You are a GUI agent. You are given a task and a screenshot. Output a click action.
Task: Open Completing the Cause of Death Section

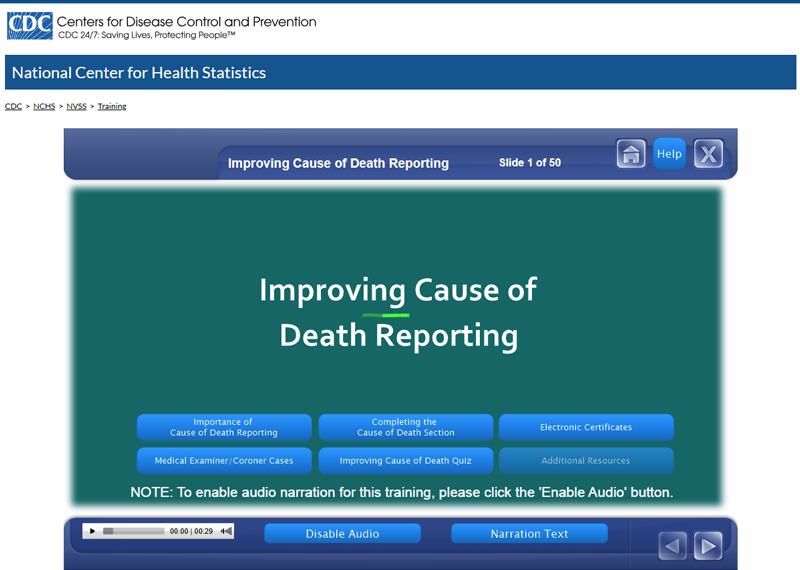tap(405, 428)
